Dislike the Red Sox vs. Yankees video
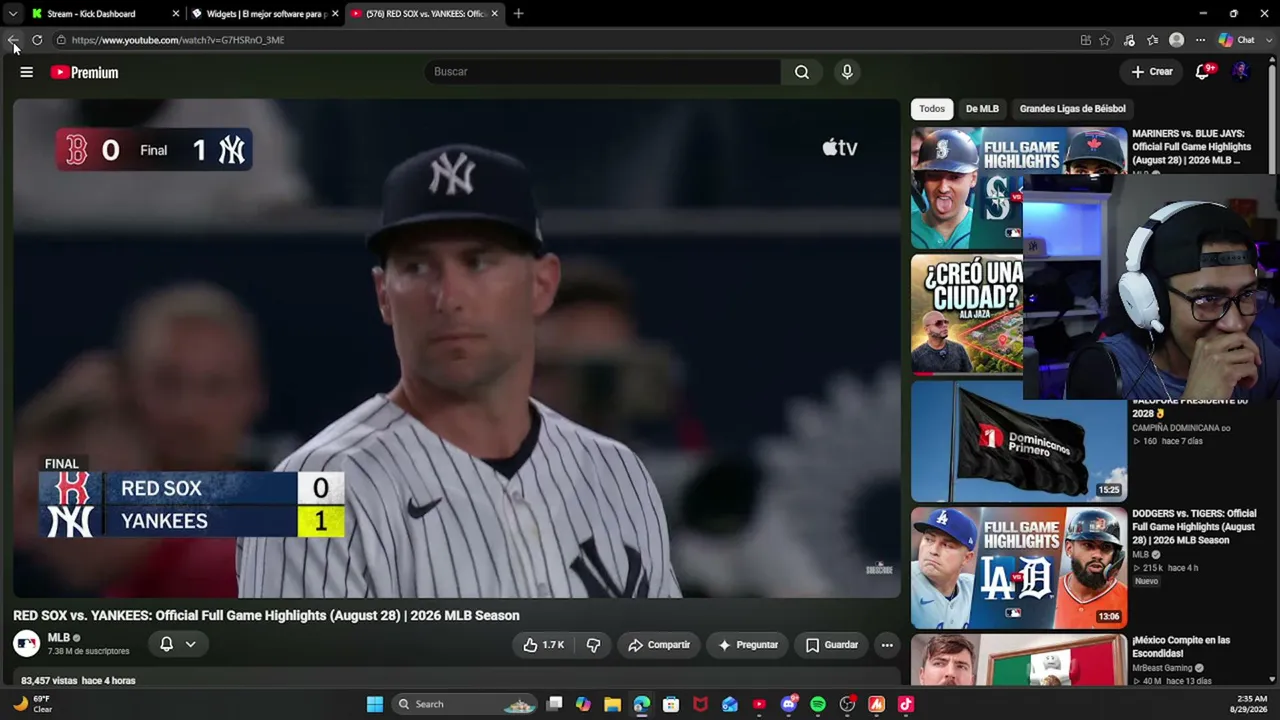Screen dimensions: 1280x720 [x=593, y=645]
